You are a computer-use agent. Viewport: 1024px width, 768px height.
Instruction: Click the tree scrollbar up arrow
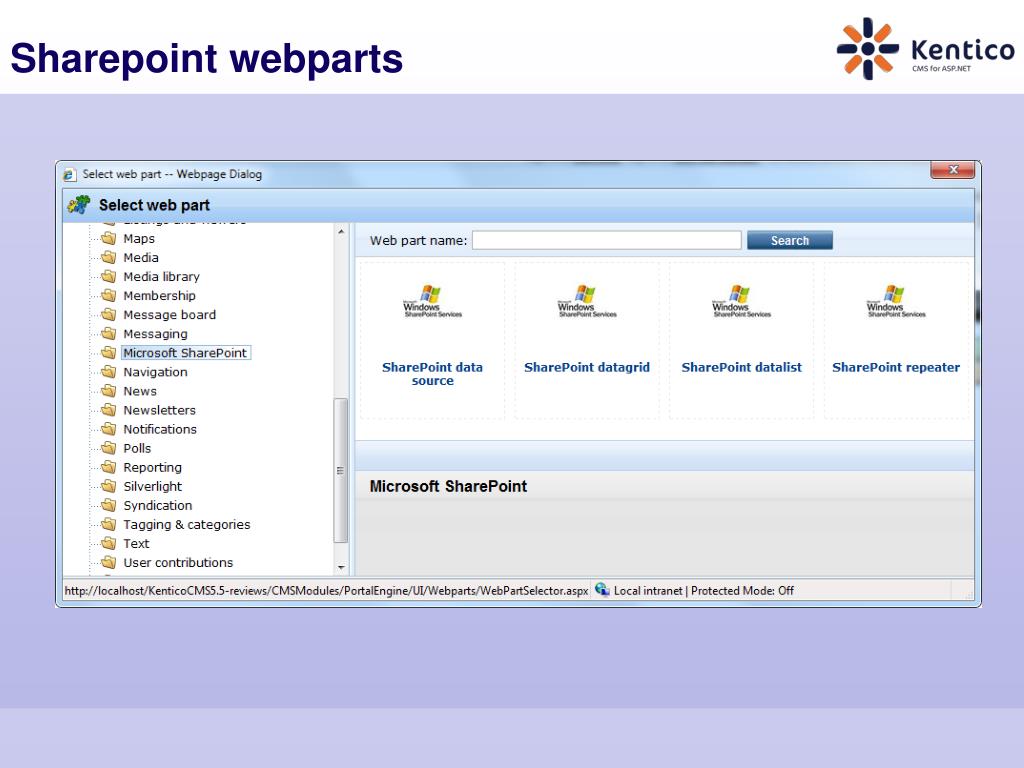[341, 232]
